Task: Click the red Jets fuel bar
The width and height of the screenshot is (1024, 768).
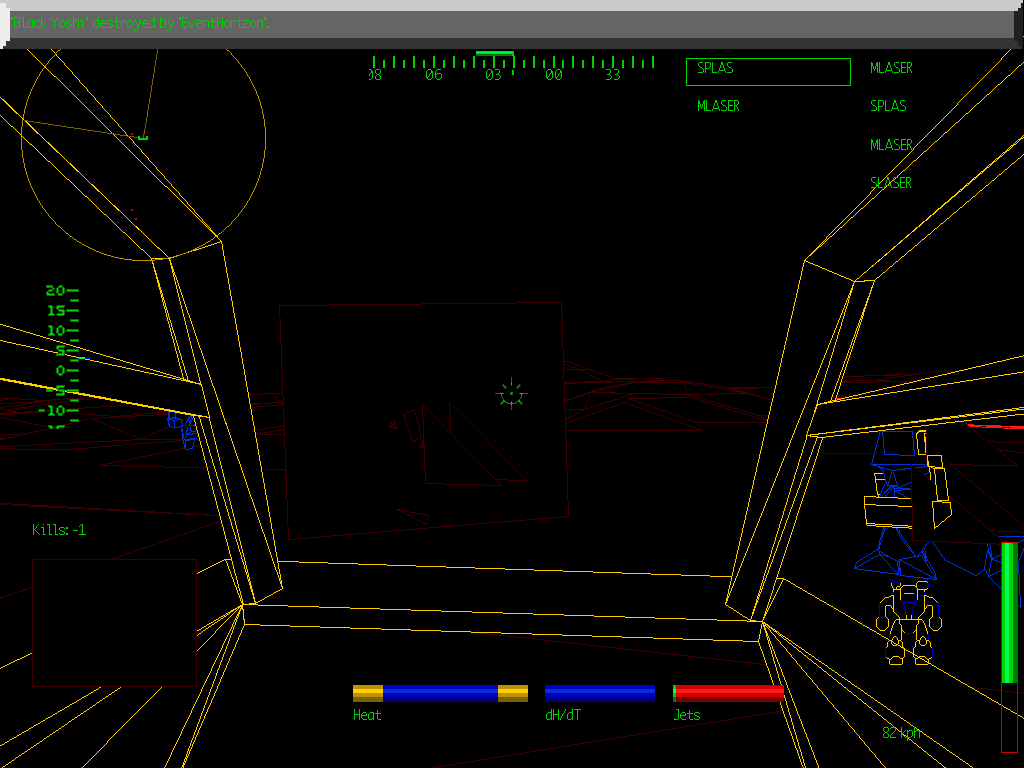Action: click(727, 691)
